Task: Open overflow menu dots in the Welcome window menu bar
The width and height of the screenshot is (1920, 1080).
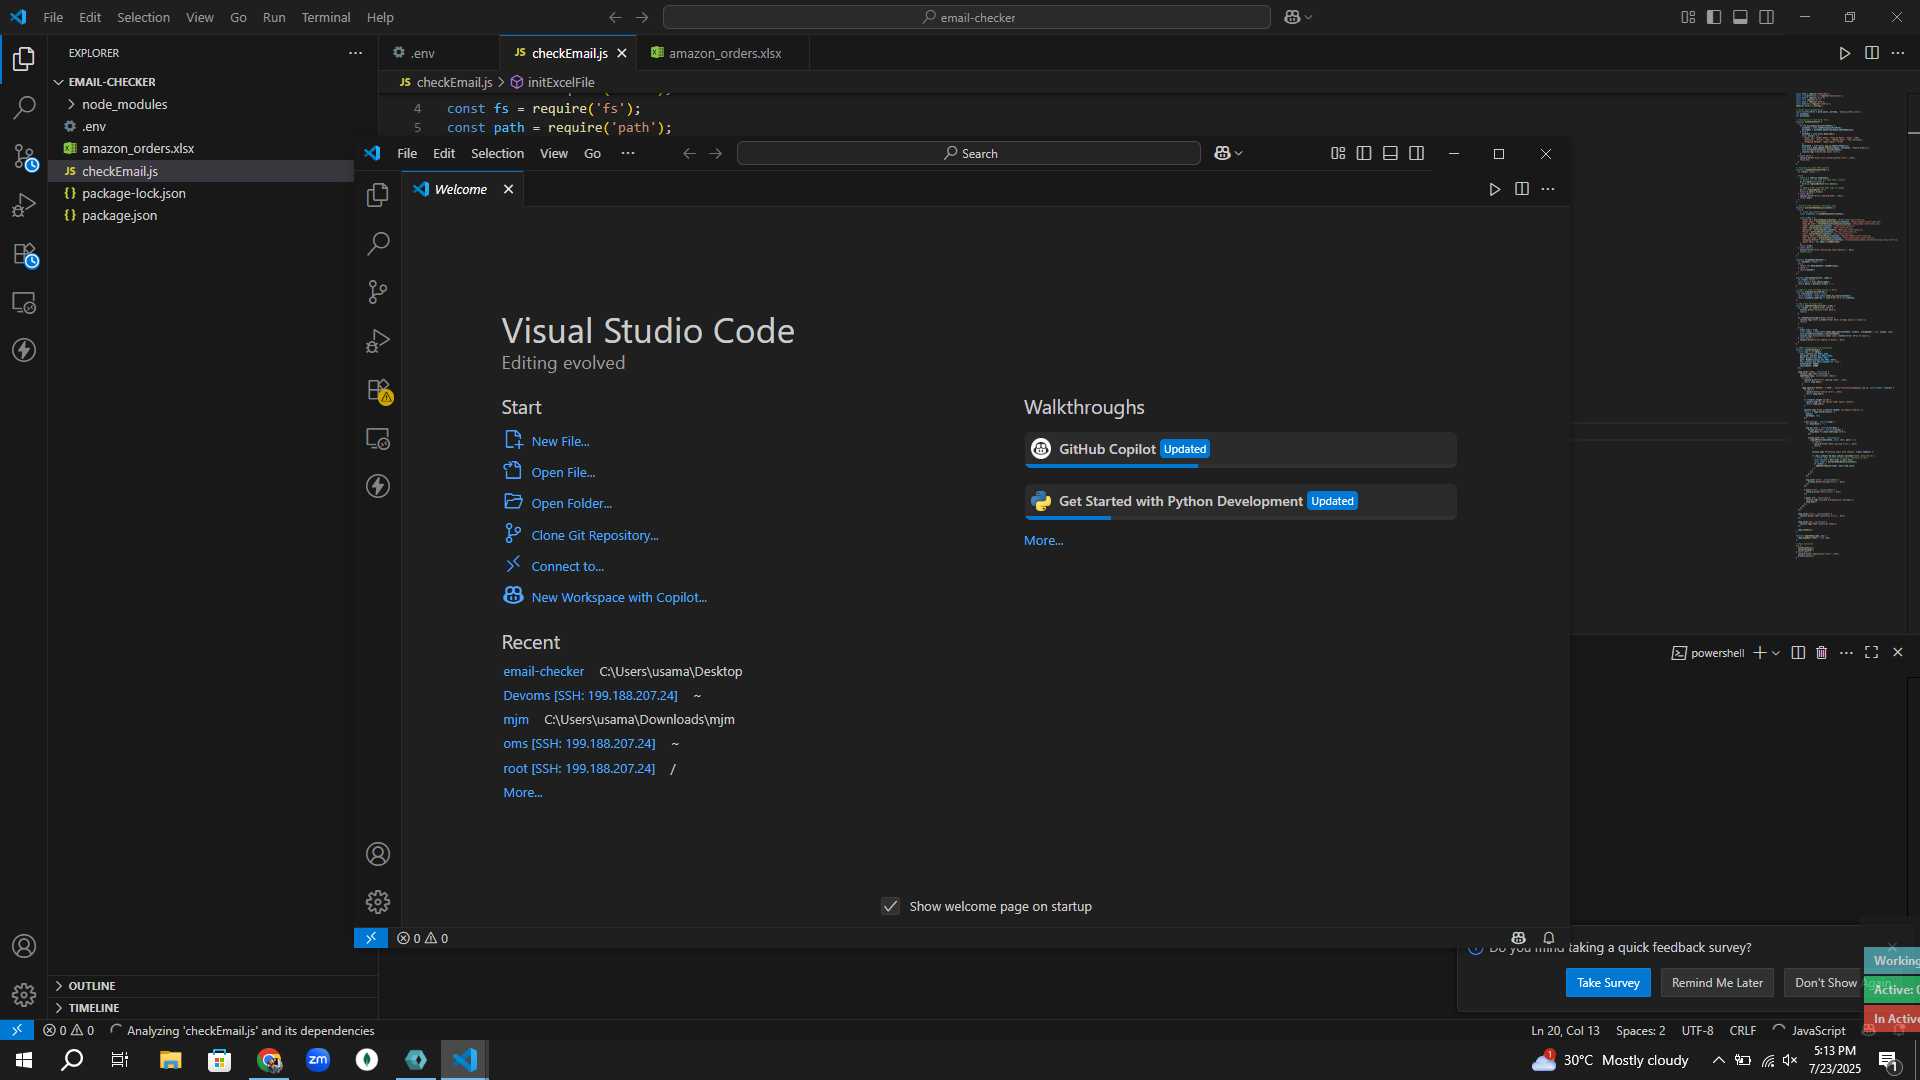Action: [628, 153]
